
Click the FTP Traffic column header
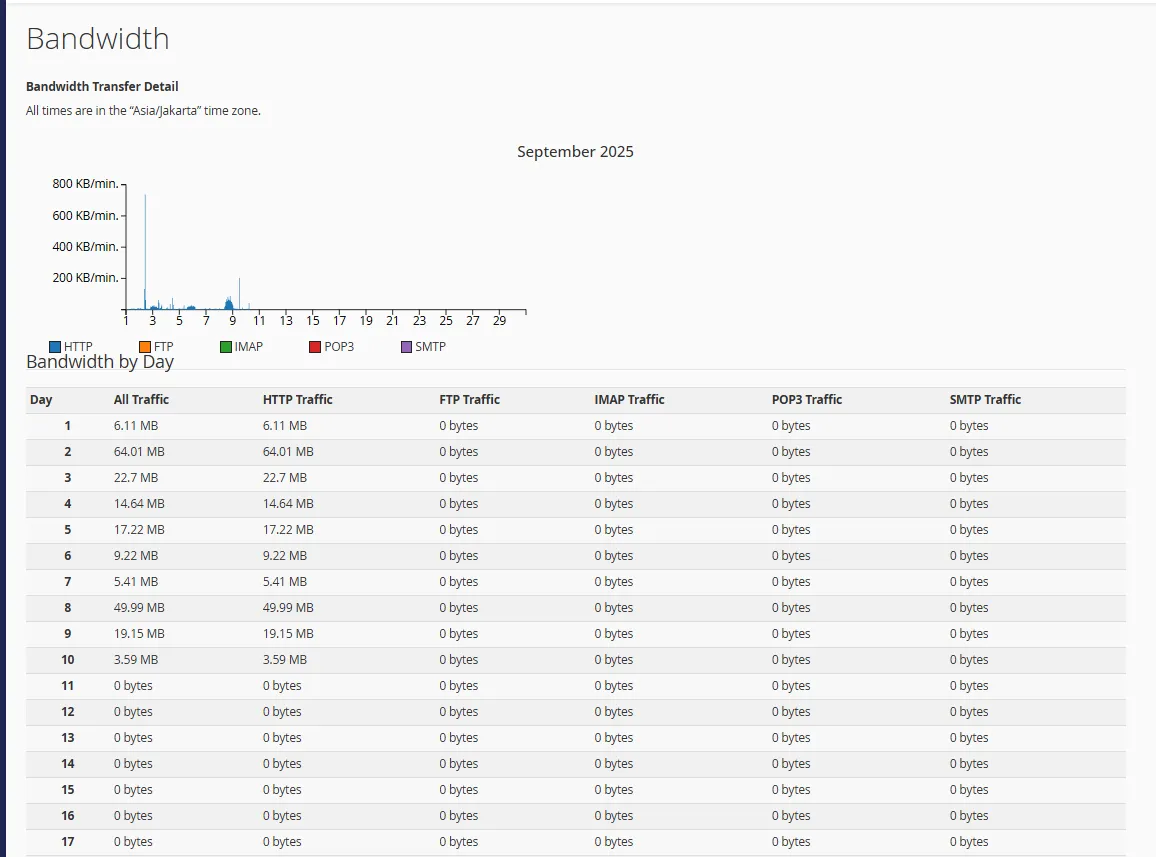point(469,400)
